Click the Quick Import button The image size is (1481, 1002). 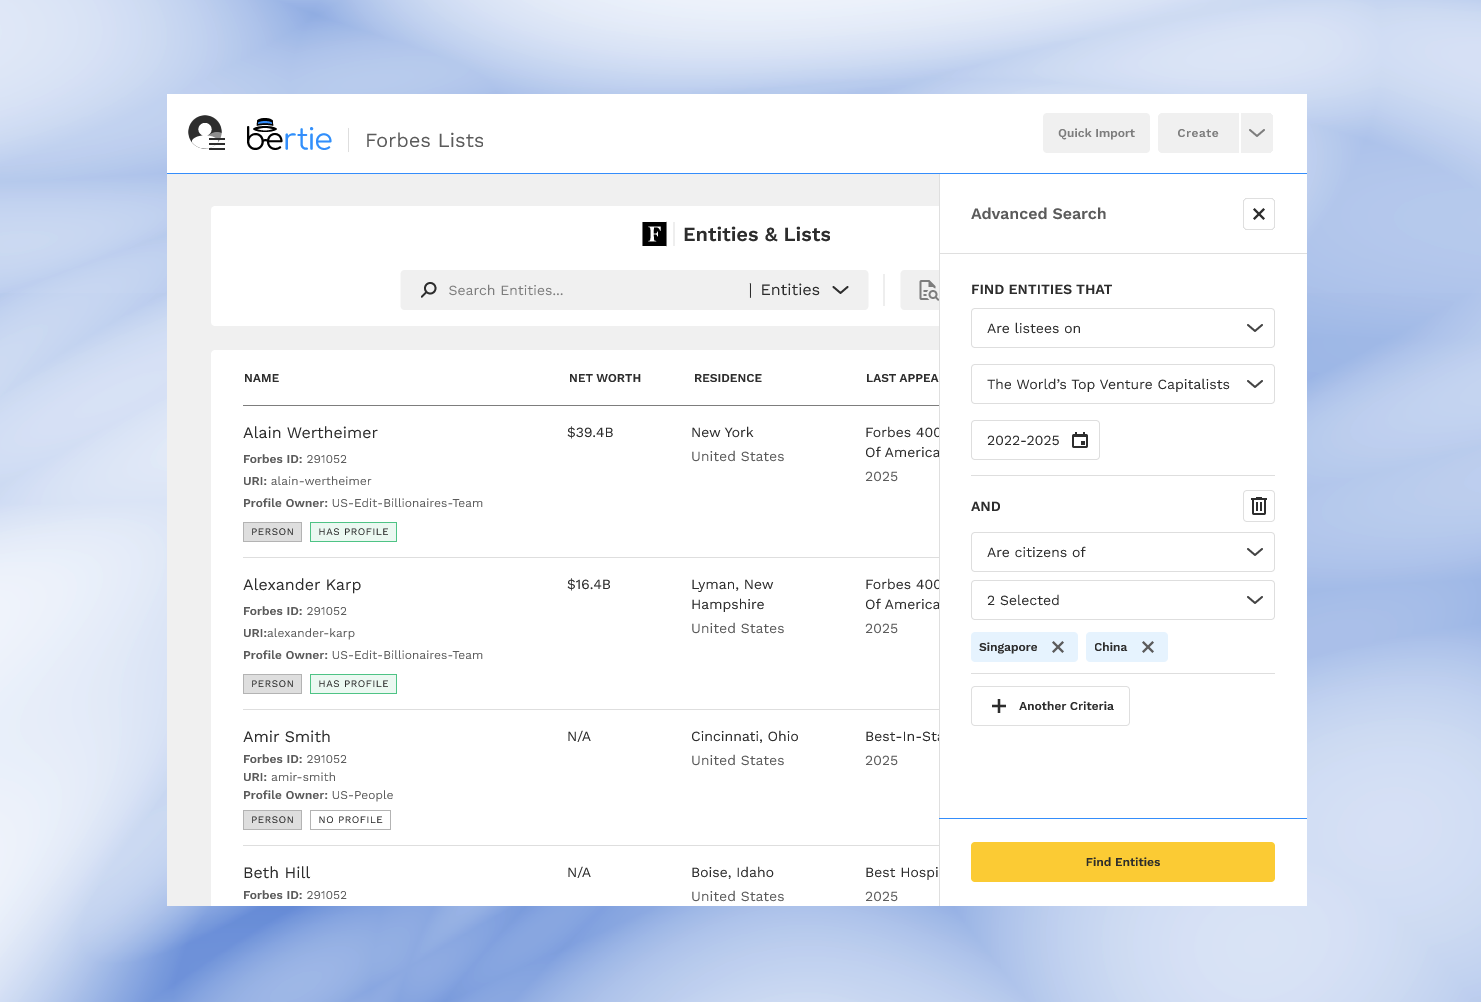click(1096, 133)
